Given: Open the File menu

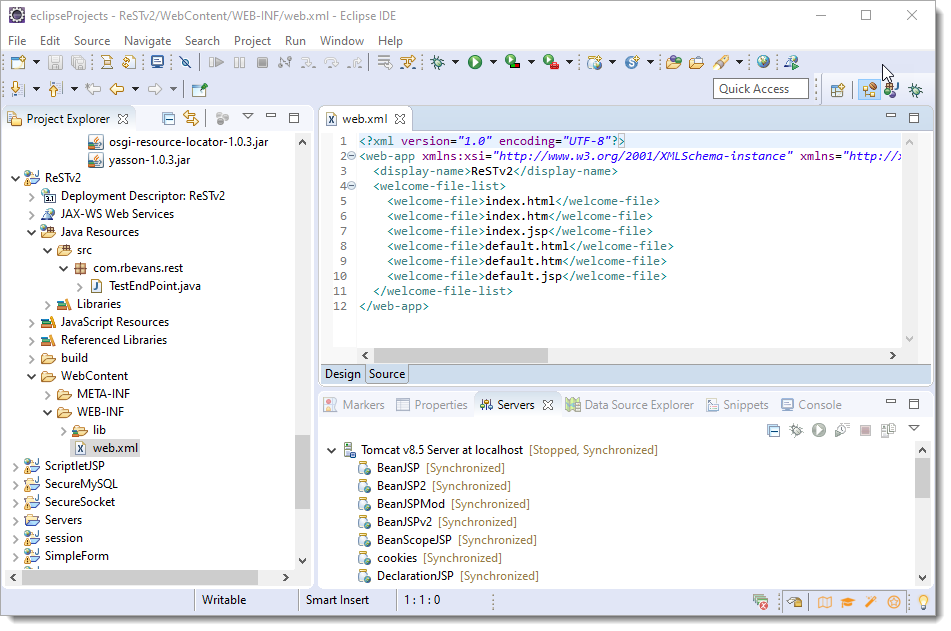Looking at the screenshot, I should click(17, 41).
